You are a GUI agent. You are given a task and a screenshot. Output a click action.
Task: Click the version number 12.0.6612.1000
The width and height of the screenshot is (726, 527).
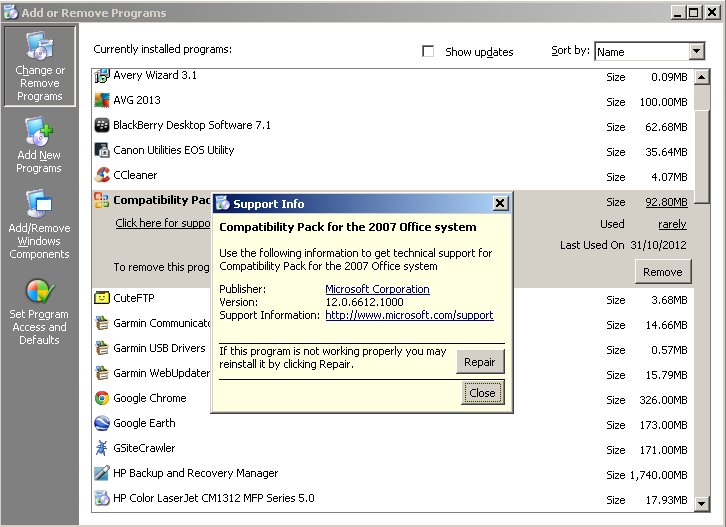[364, 302]
